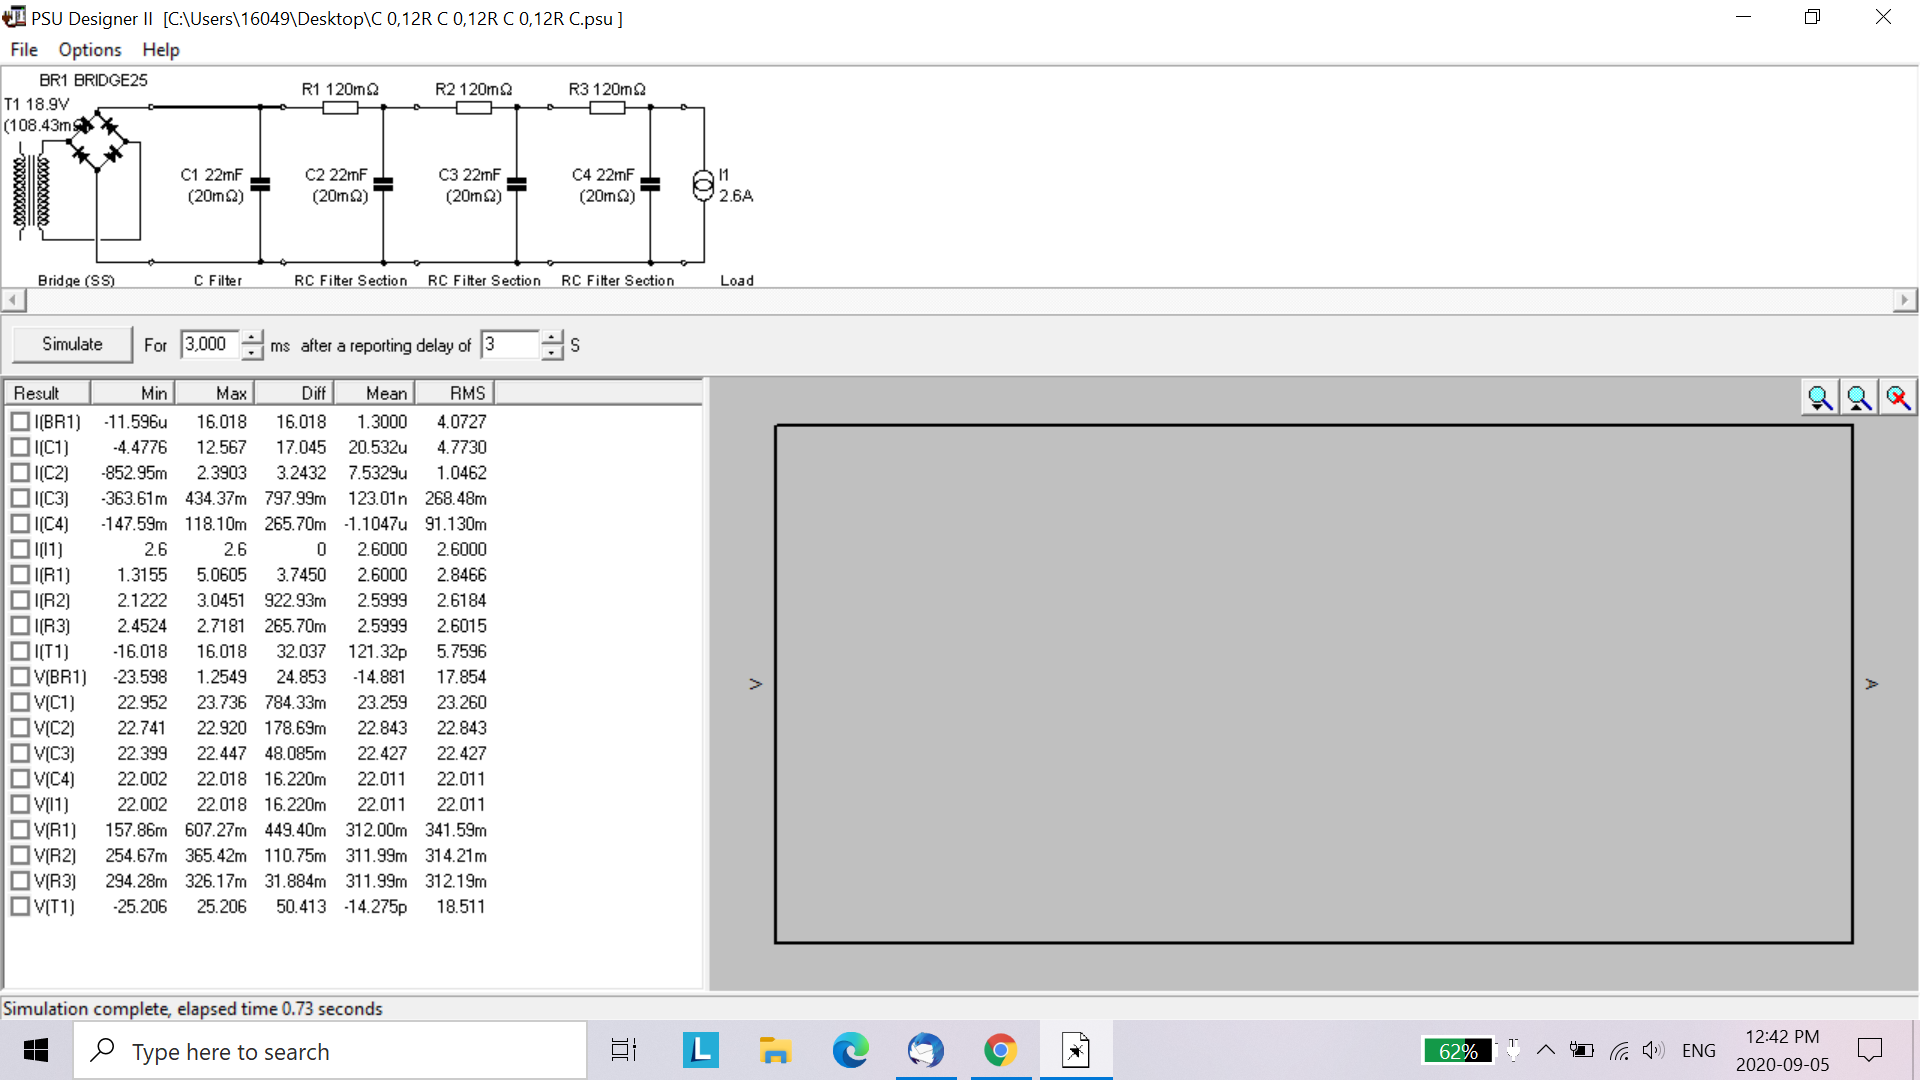Open the volume control in system tray

(1654, 1050)
